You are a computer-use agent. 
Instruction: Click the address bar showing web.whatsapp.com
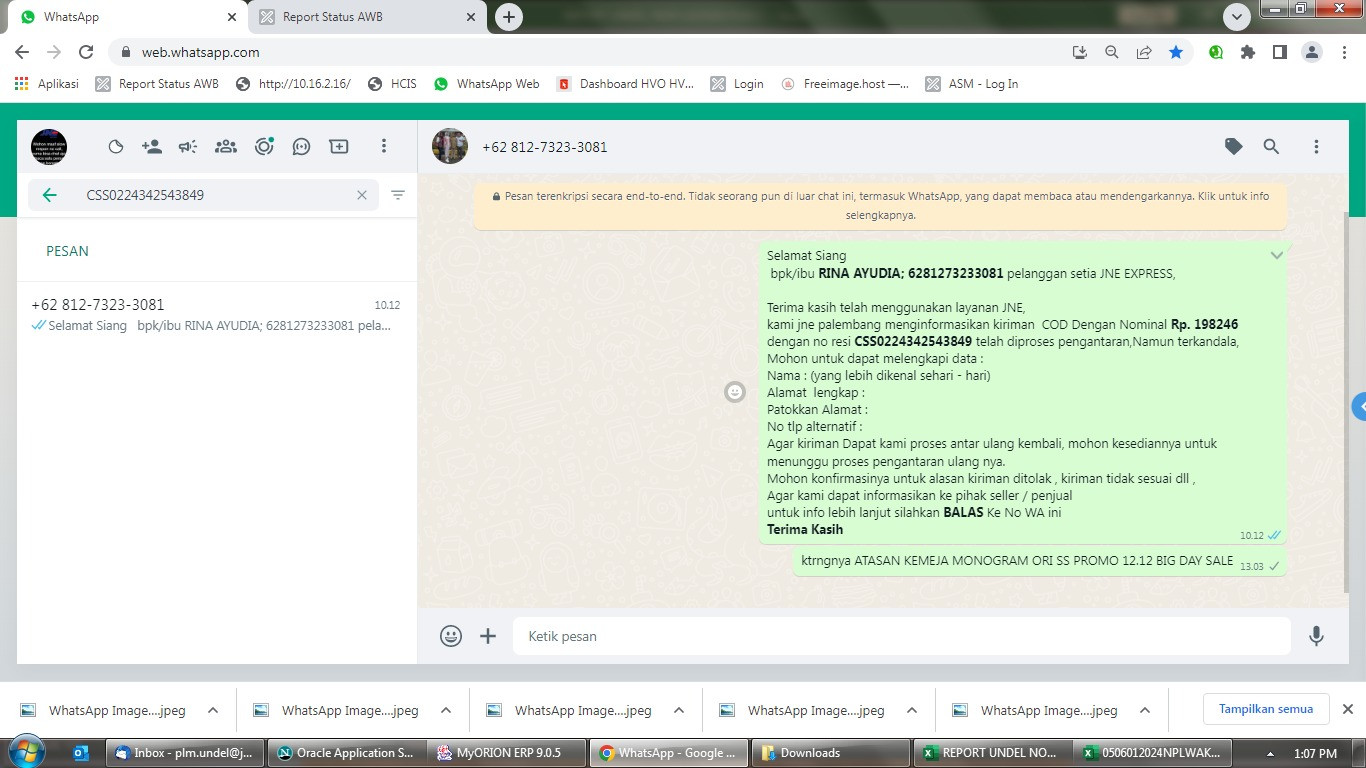[x=590, y=52]
